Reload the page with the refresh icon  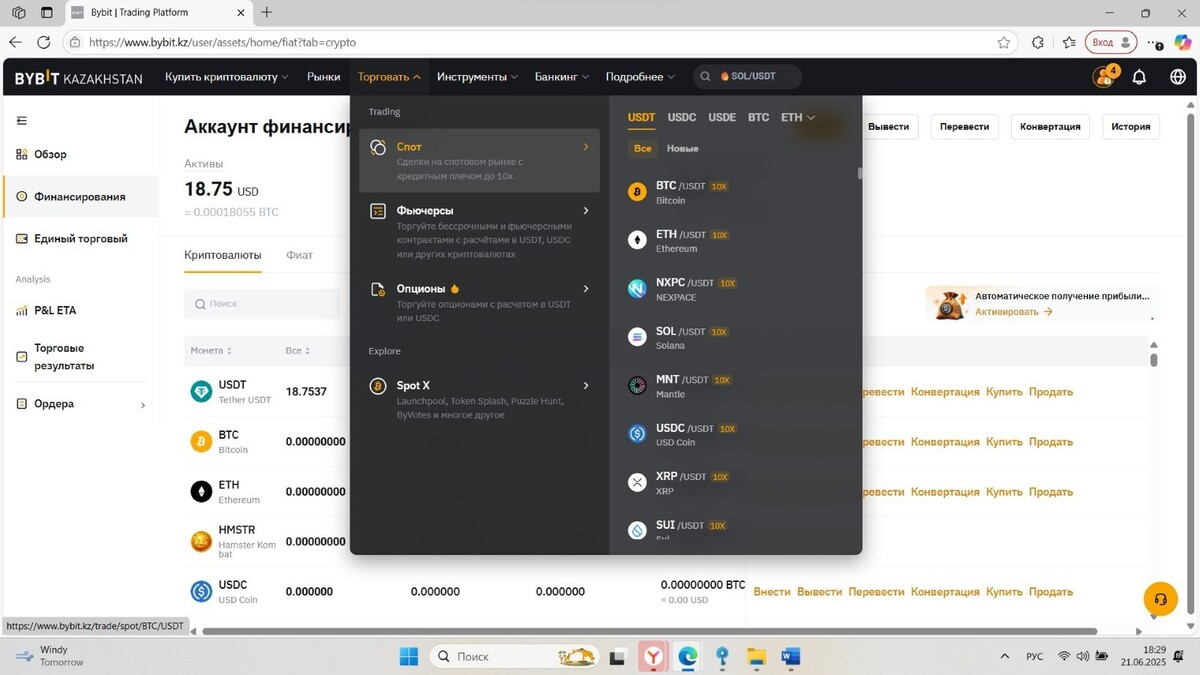(x=43, y=42)
